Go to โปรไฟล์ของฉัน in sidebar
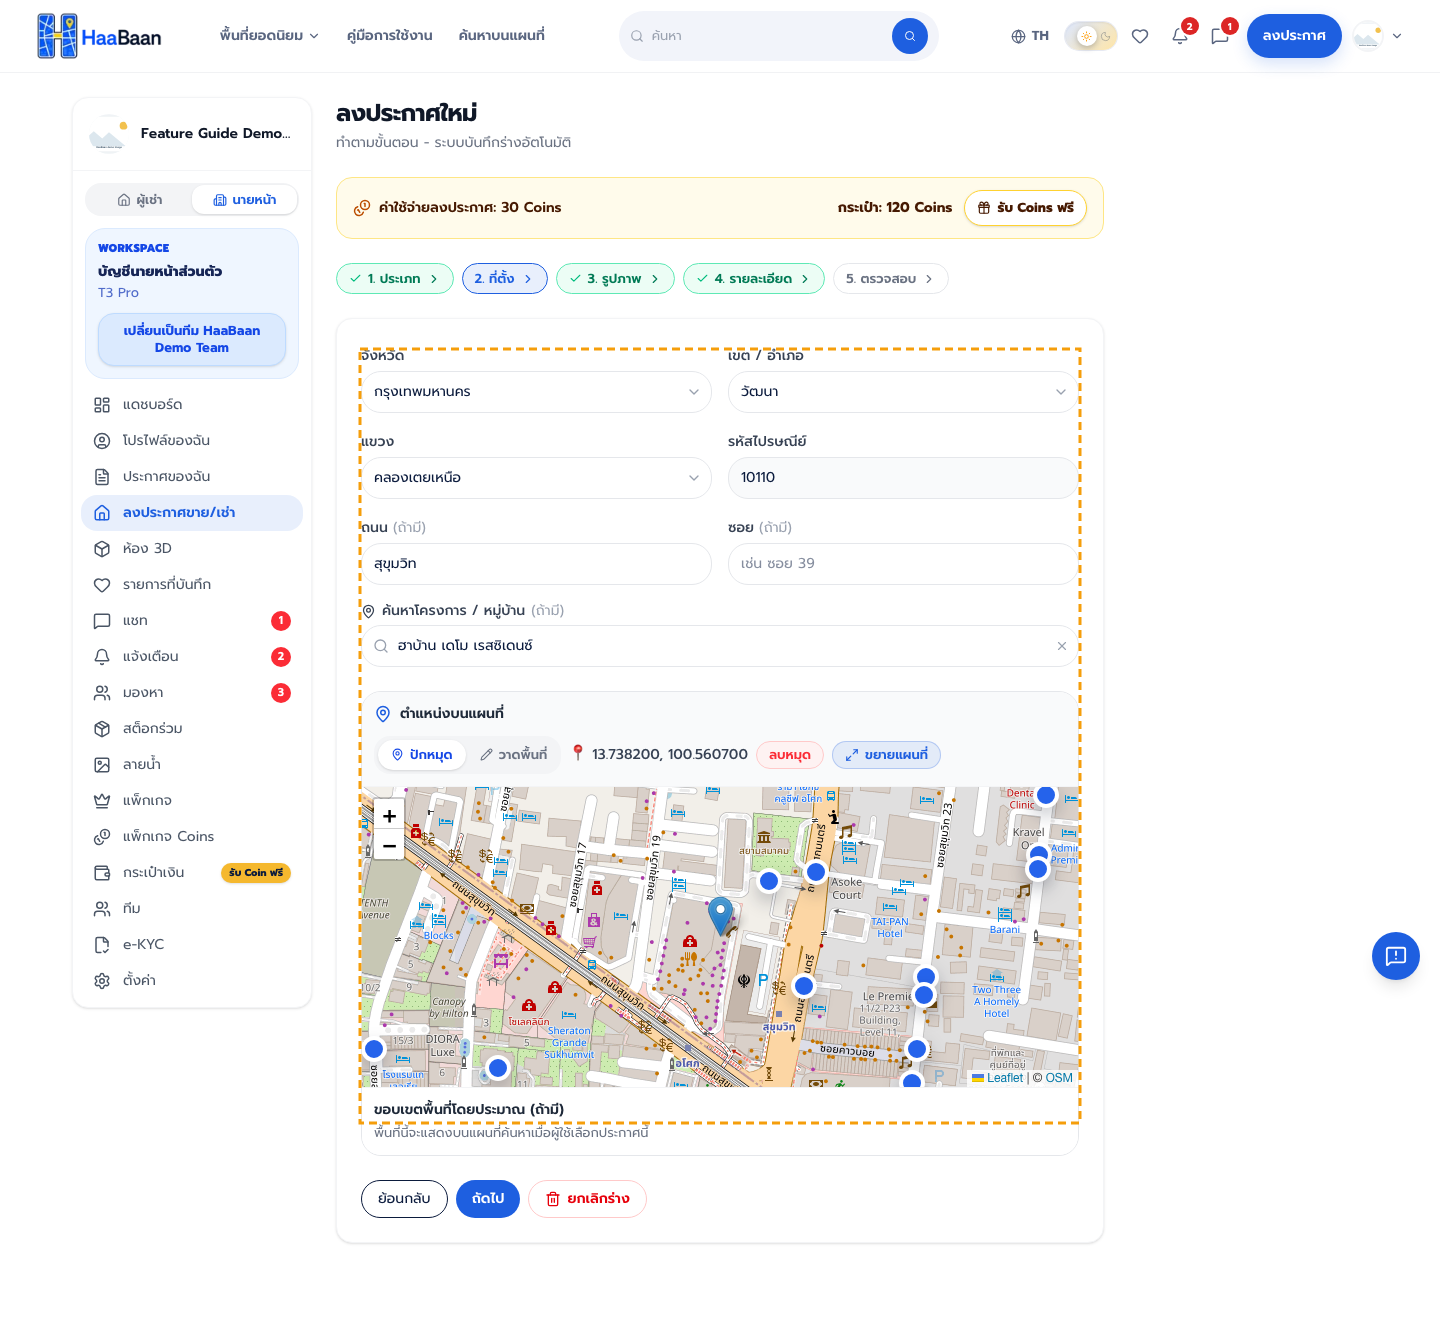Screen dimensions: 1440x1320 pos(192,441)
